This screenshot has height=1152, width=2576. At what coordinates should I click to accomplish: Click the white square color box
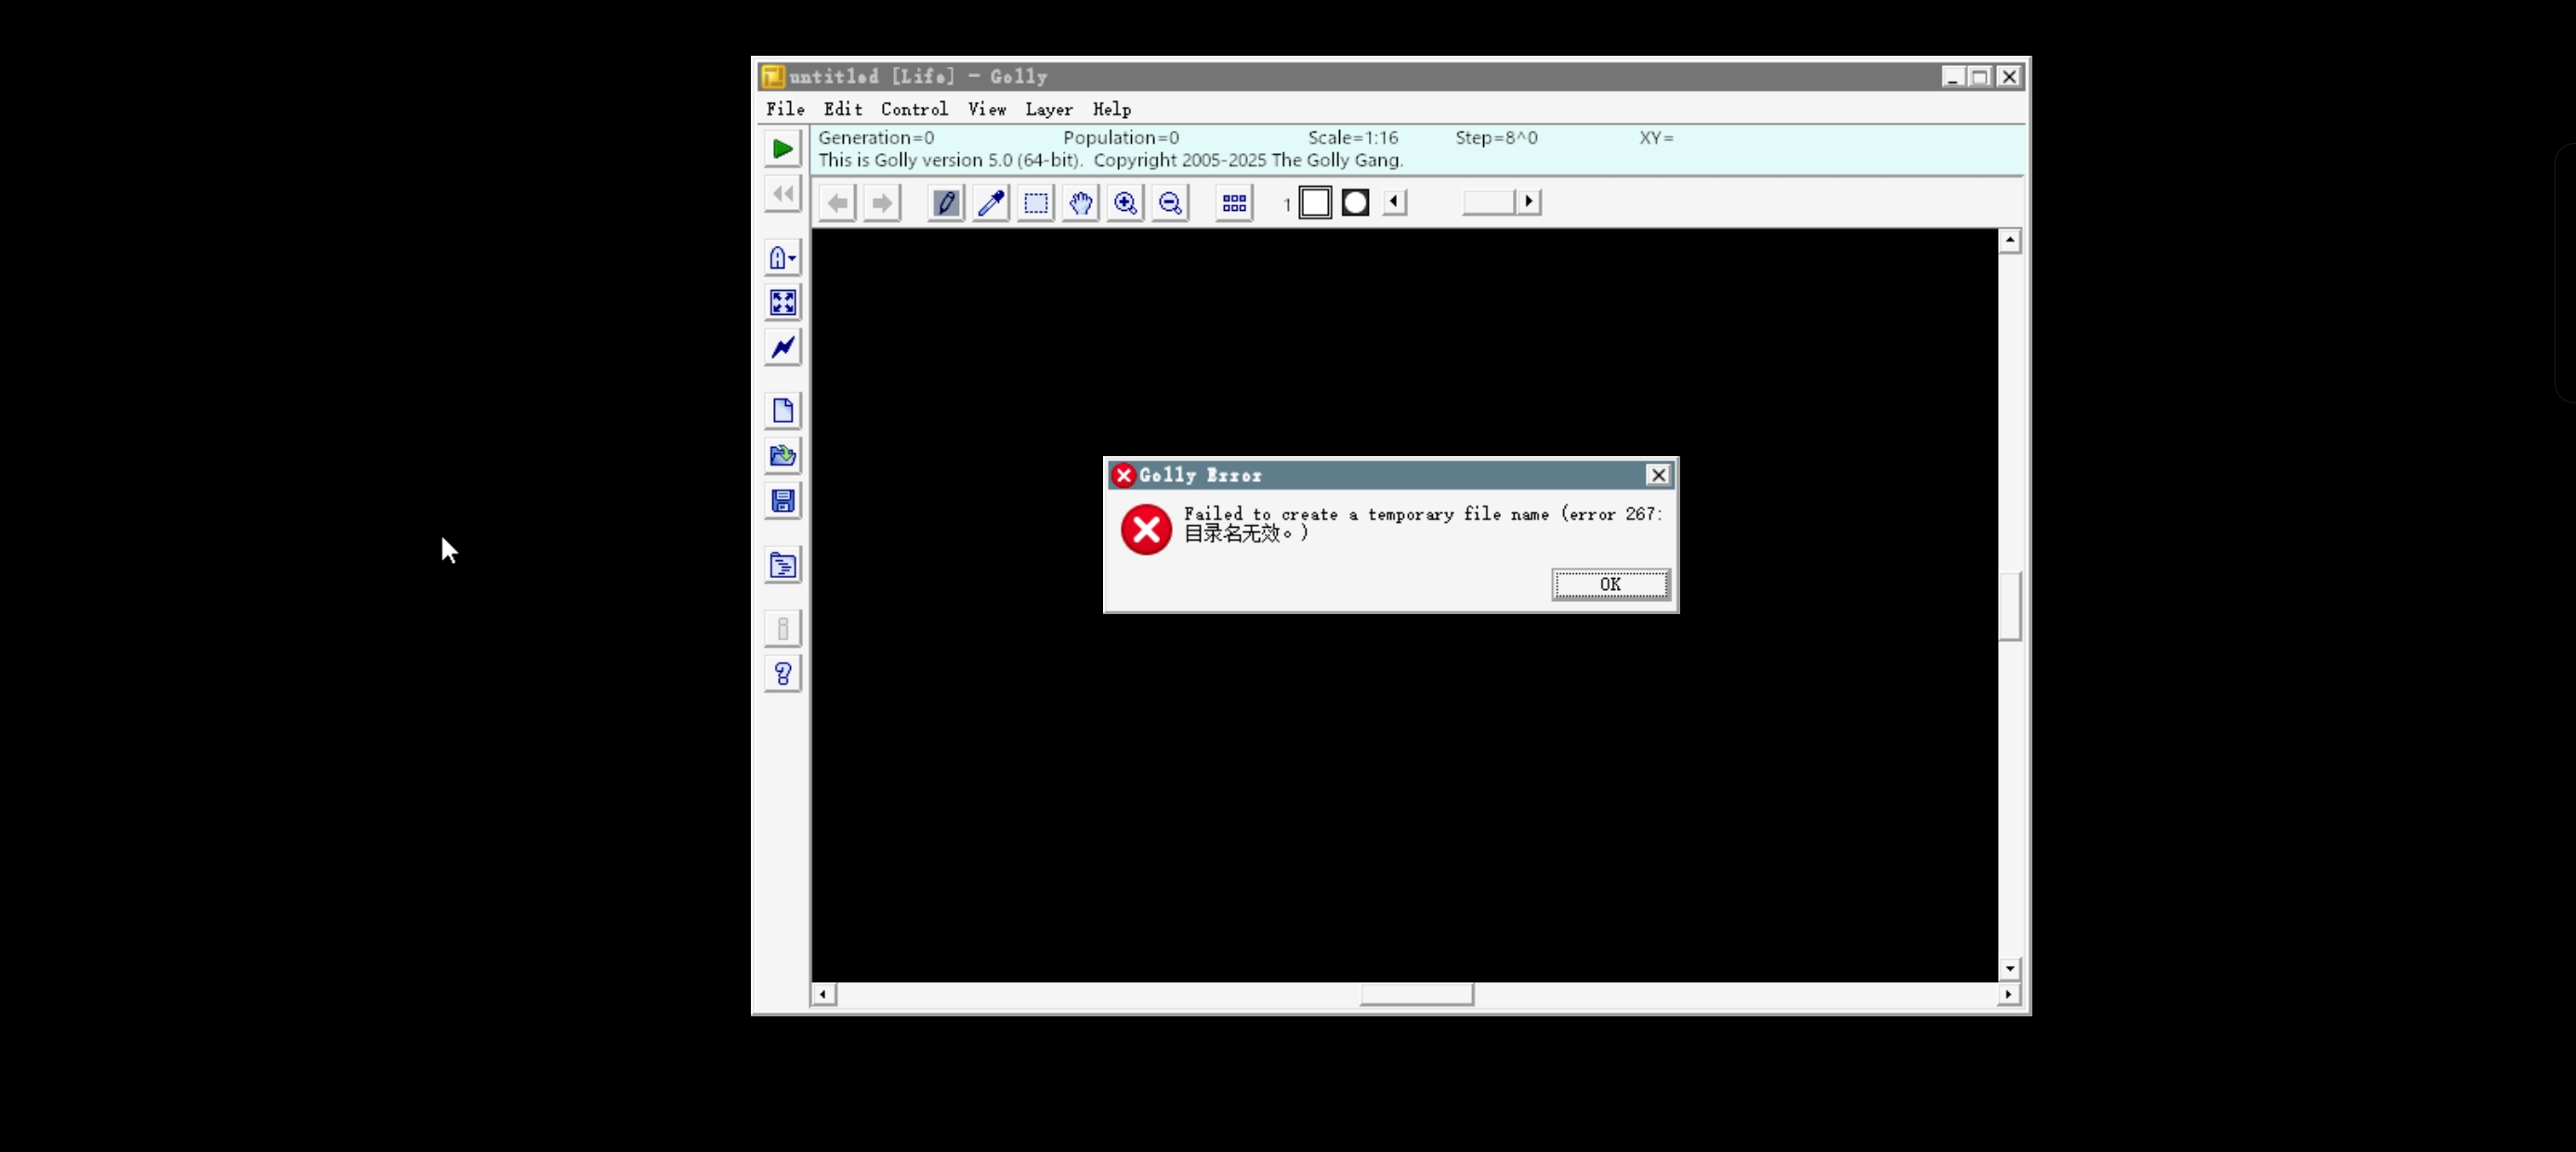point(1315,203)
